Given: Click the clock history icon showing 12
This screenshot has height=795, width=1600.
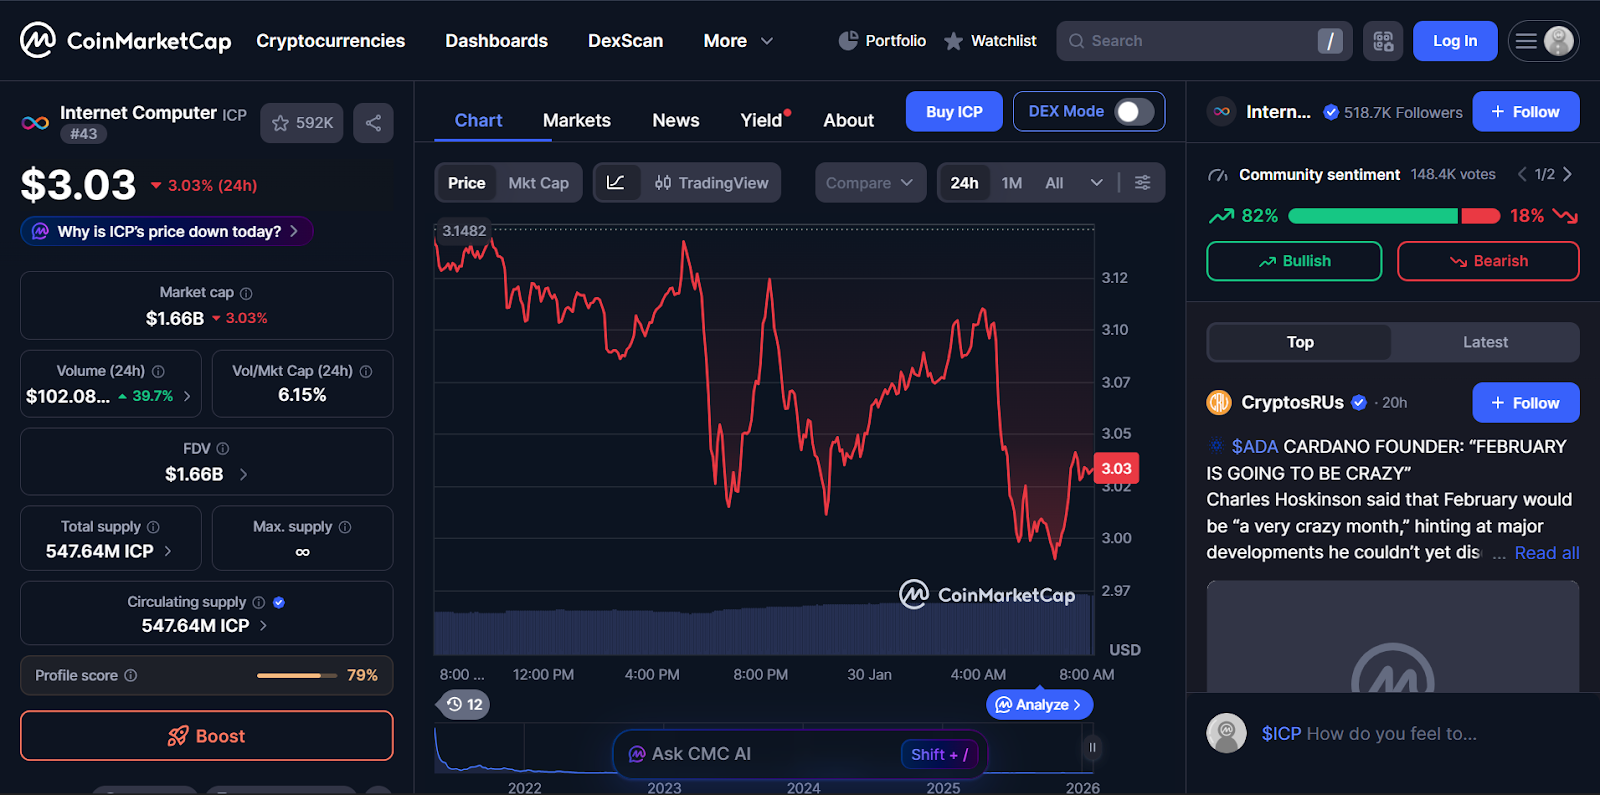Looking at the screenshot, I should (463, 704).
